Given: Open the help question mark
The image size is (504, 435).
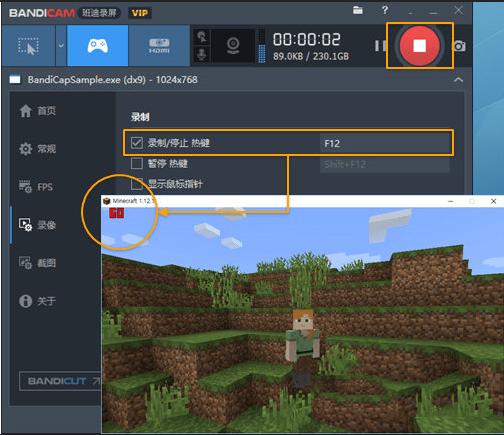Looking at the screenshot, I should [x=385, y=10].
